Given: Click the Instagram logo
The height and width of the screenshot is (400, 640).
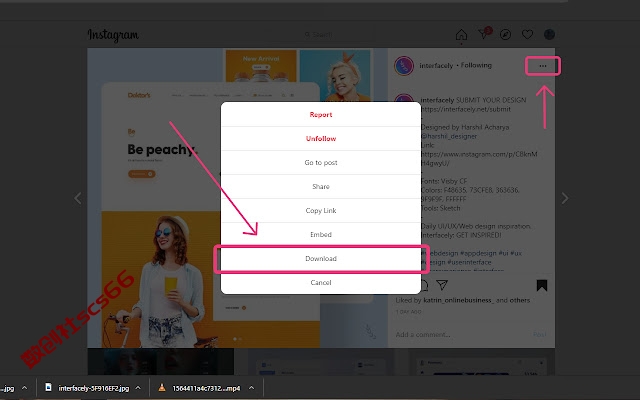Looking at the screenshot, I should pyautogui.click(x=113, y=35).
